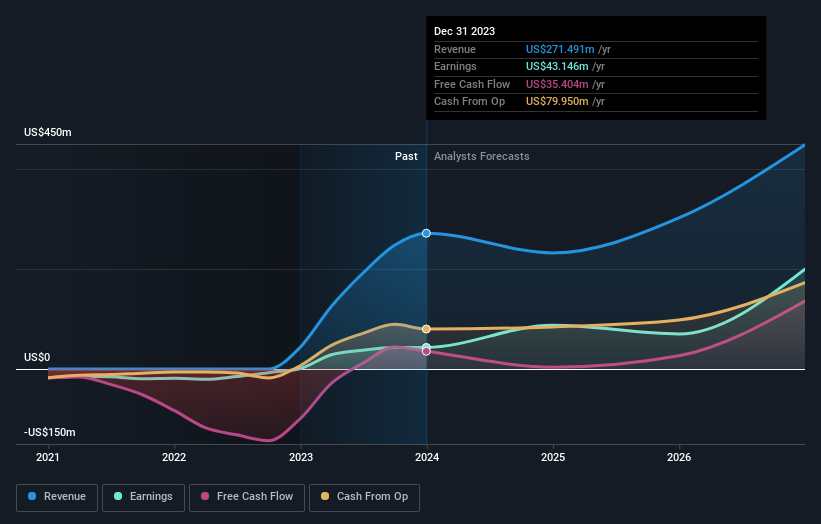Click the 2023 x-axis label
The width and height of the screenshot is (821, 524).
coord(301,458)
